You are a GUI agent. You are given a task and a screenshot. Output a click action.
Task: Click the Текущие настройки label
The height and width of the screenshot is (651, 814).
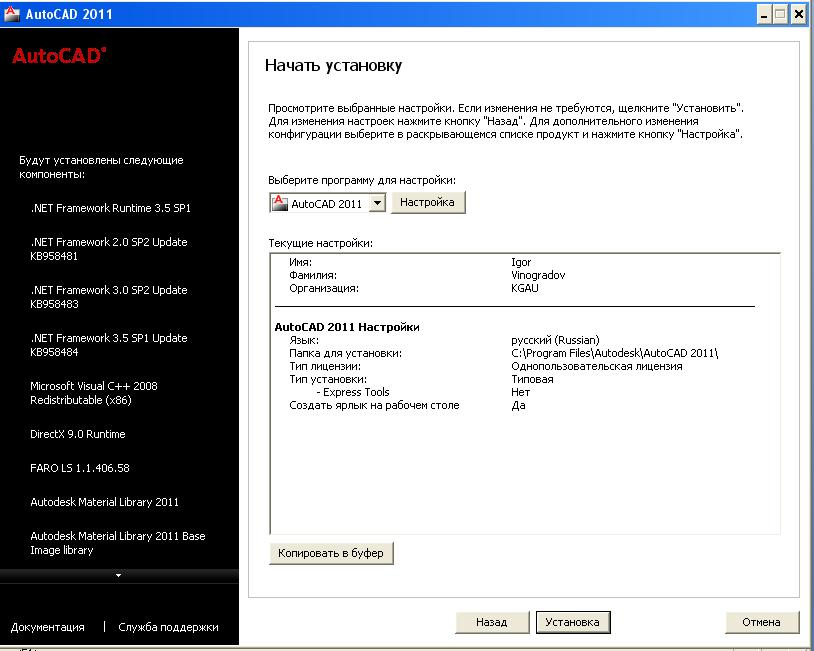click(x=321, y=243)
